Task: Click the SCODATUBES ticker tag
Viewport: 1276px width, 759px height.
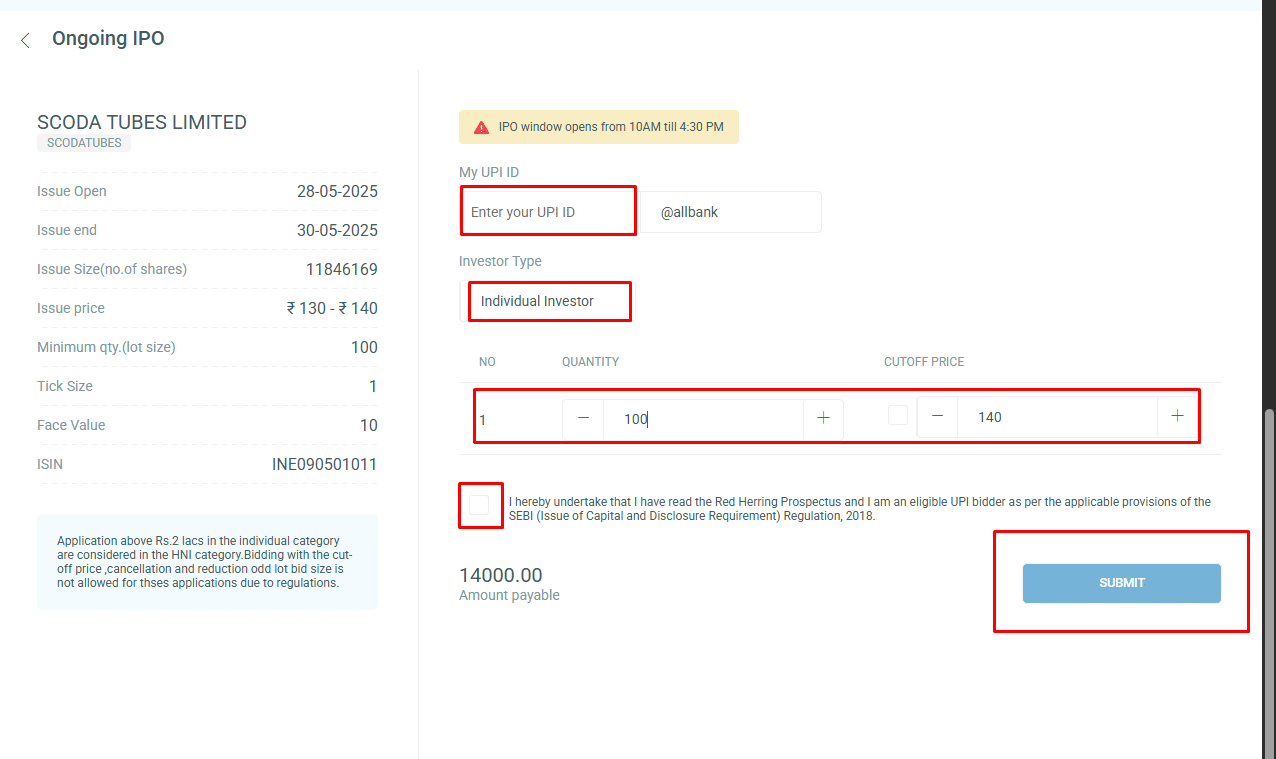Action: [x=84, y=143]
